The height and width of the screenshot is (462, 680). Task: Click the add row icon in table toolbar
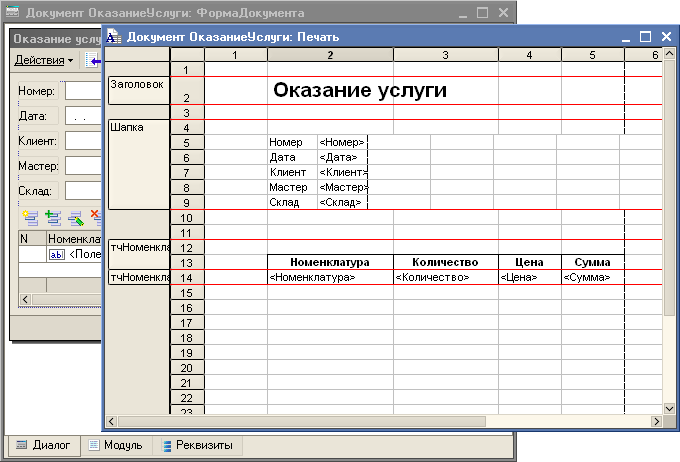coord(29,216)
